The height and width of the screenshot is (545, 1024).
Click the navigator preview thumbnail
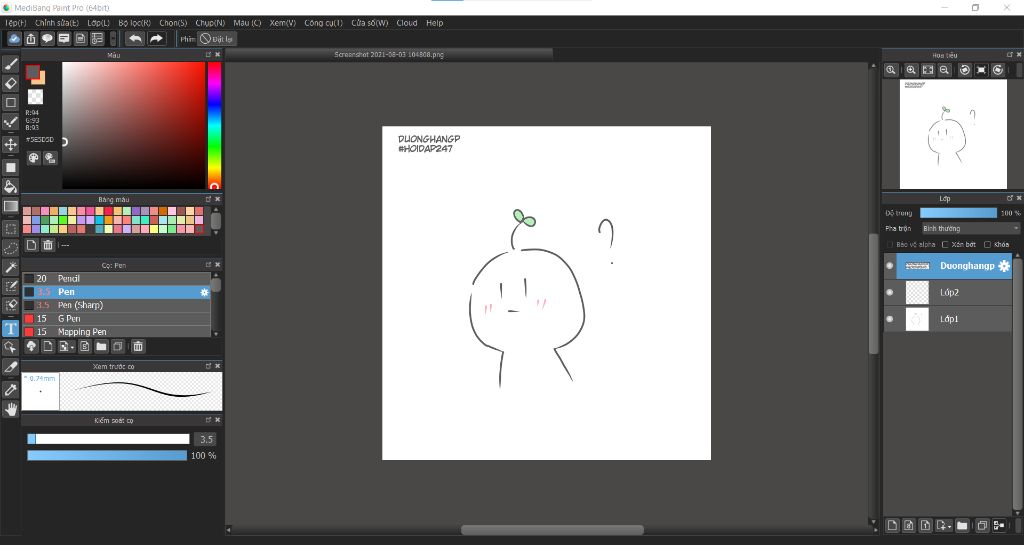click(x=953, y=134)
